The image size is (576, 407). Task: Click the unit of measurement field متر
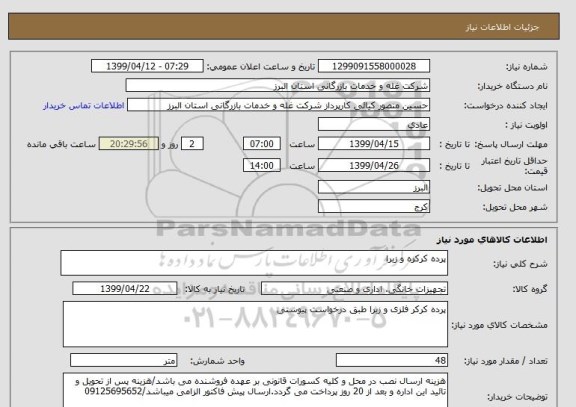pyautogui.click(x=123, y=360)
